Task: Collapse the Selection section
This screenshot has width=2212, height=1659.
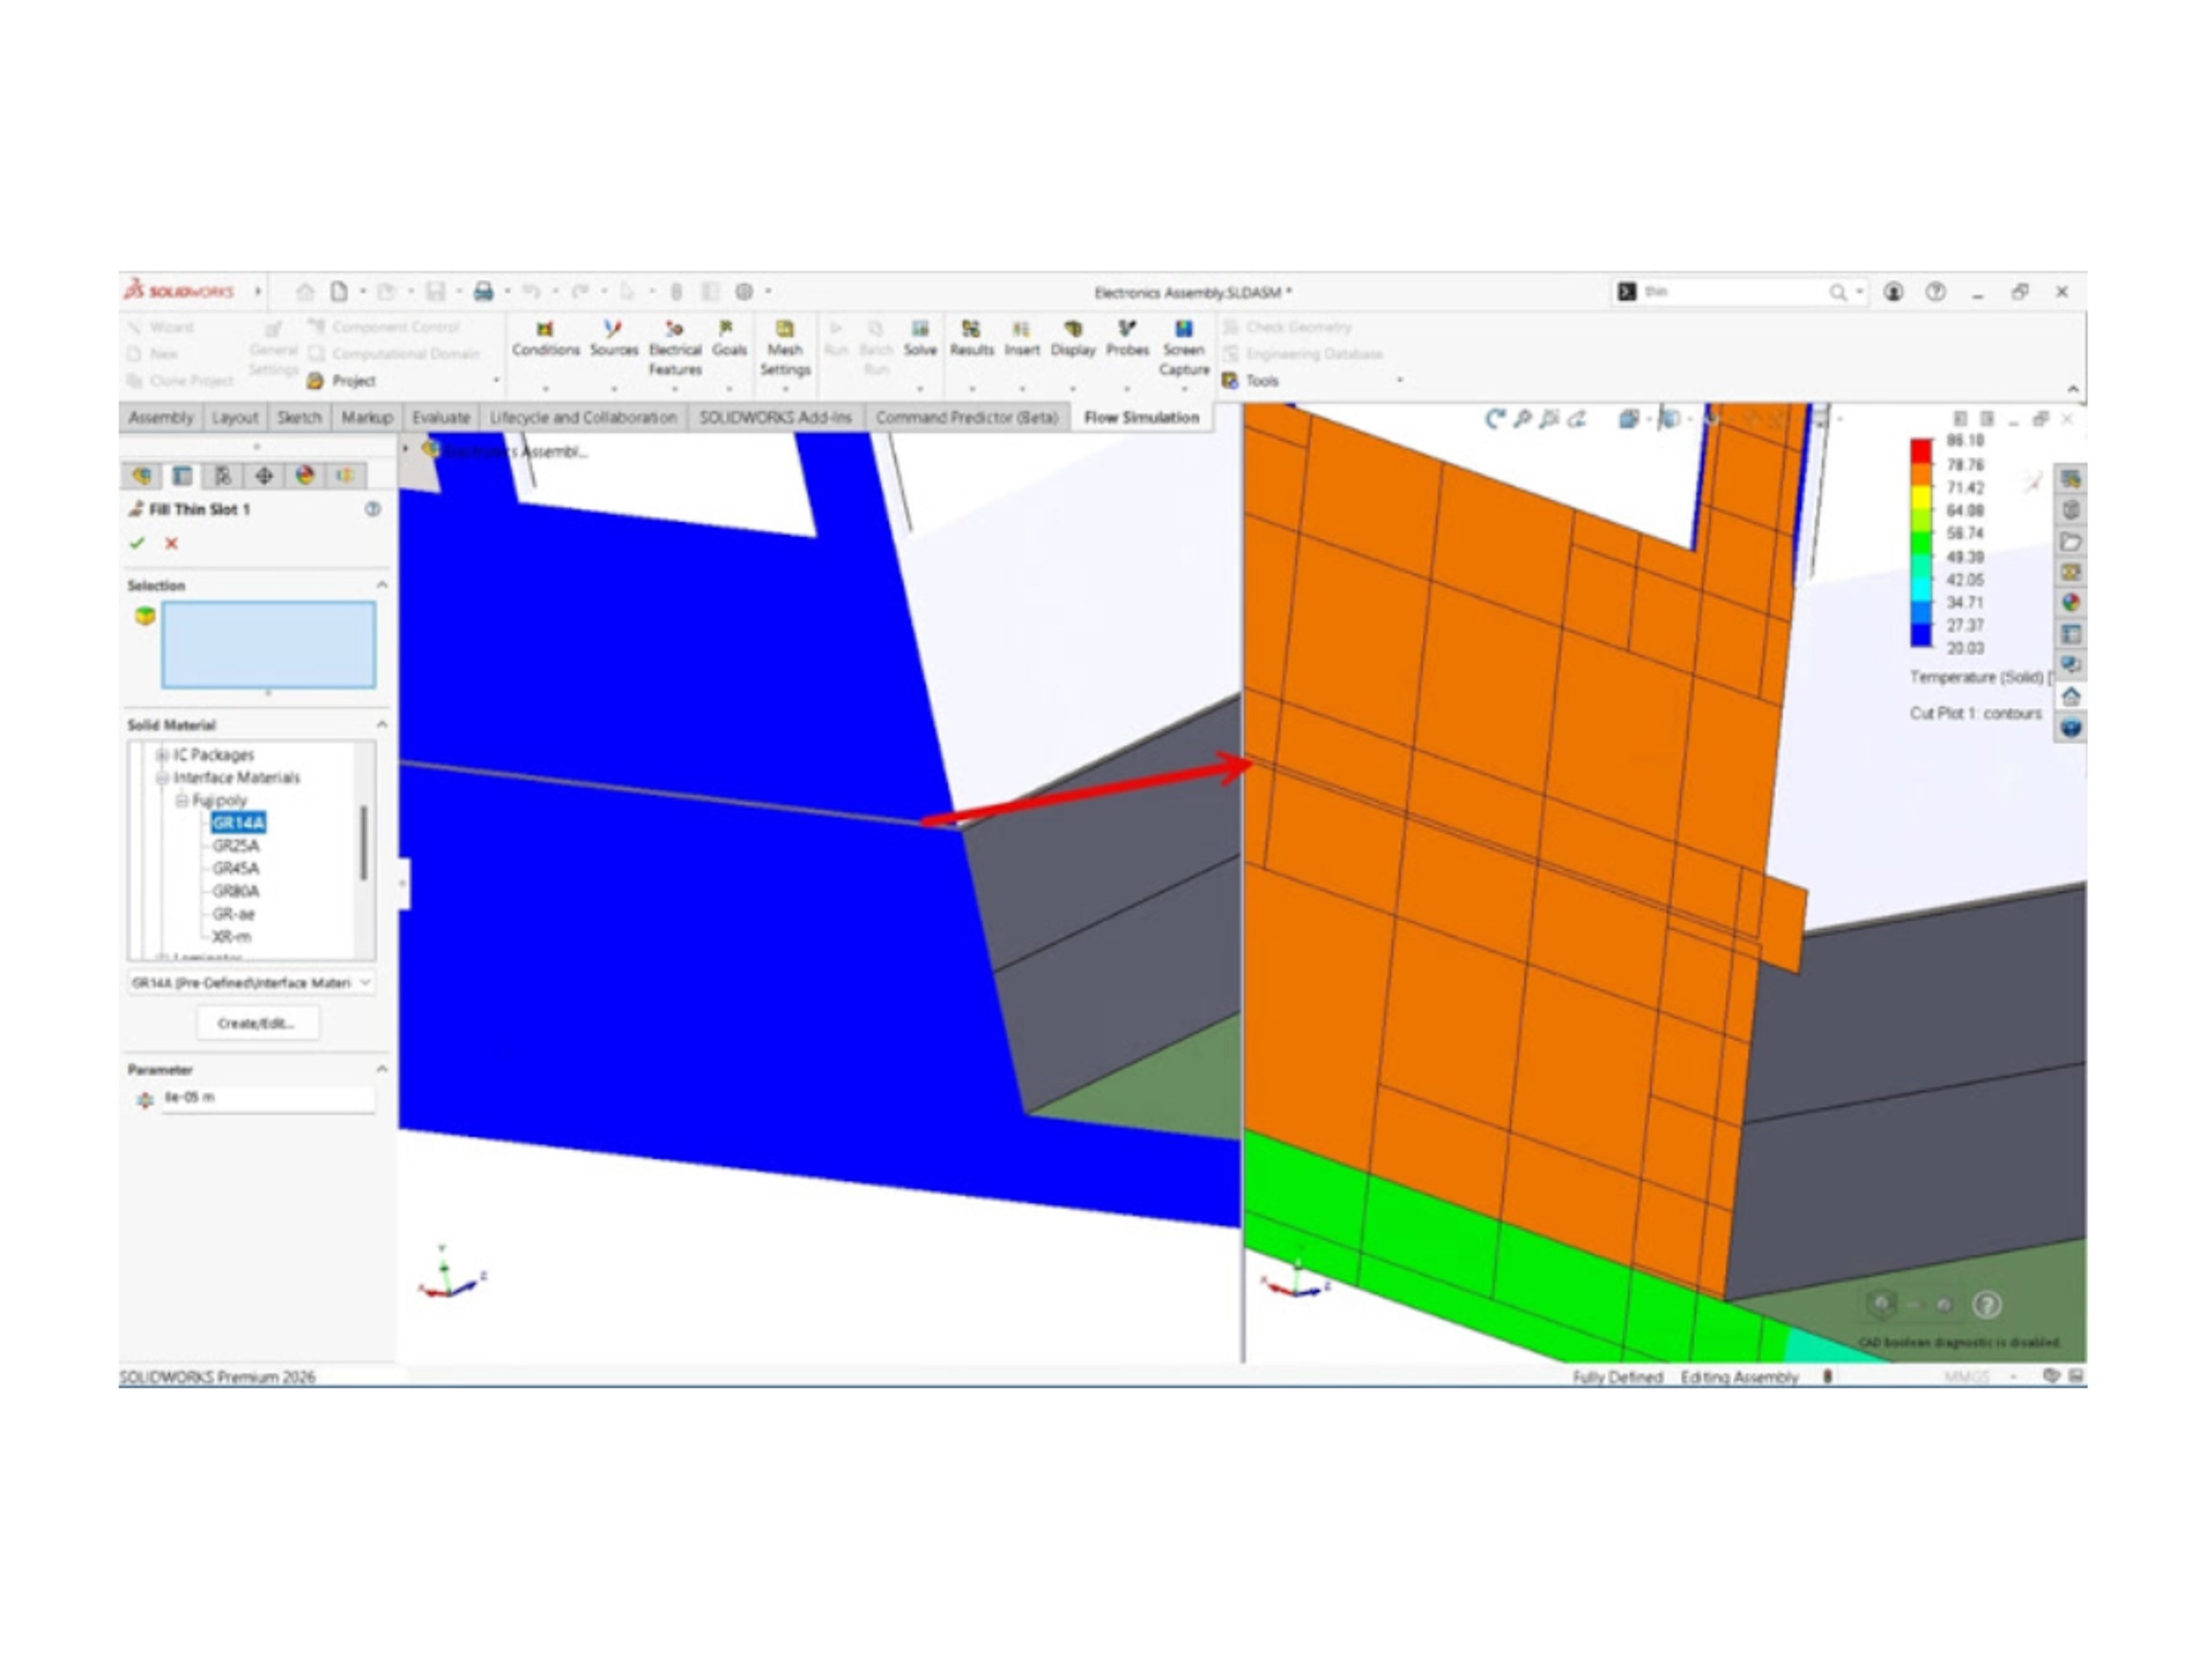Action: pos(381,585)
